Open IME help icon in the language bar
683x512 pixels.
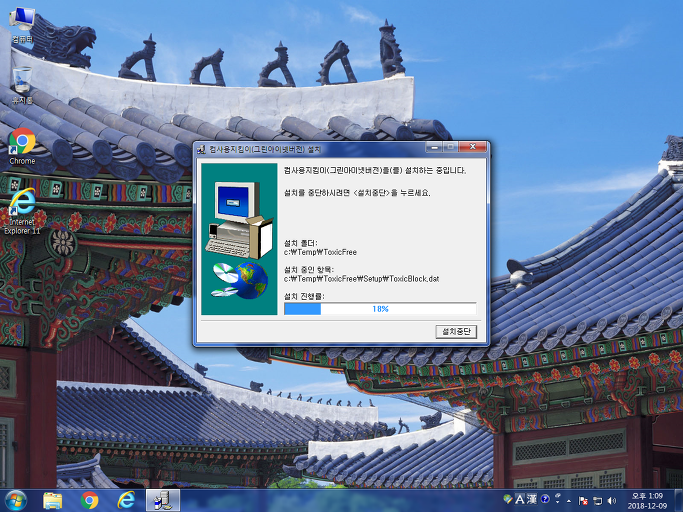pos(545,499)
